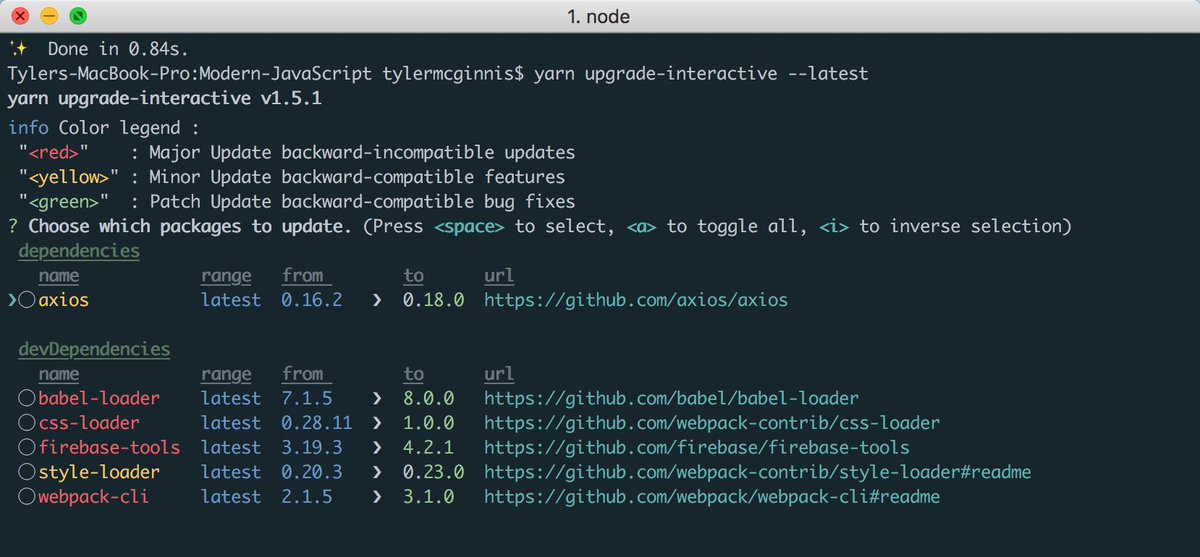The width and height of the screenshot is (1200, 557).
Task: Click the sparkle icon before Done
Action: pos(17,47)
